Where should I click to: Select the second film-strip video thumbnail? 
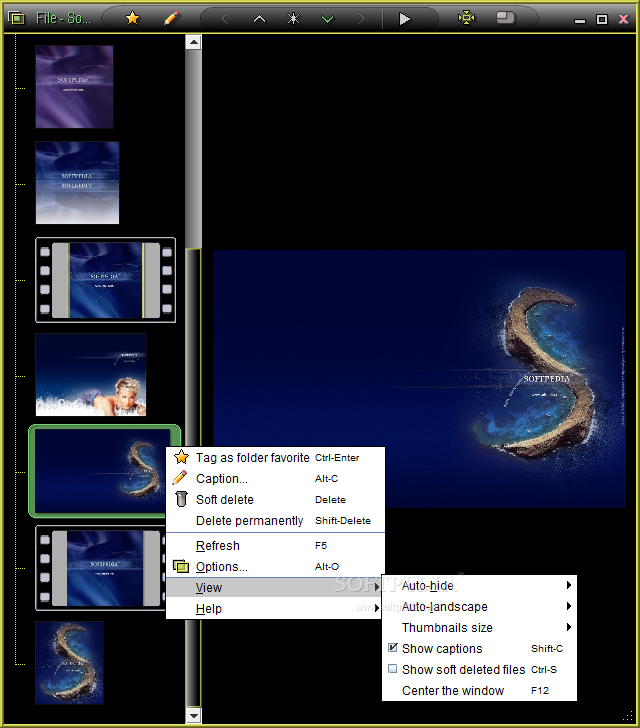click(100, 568)
